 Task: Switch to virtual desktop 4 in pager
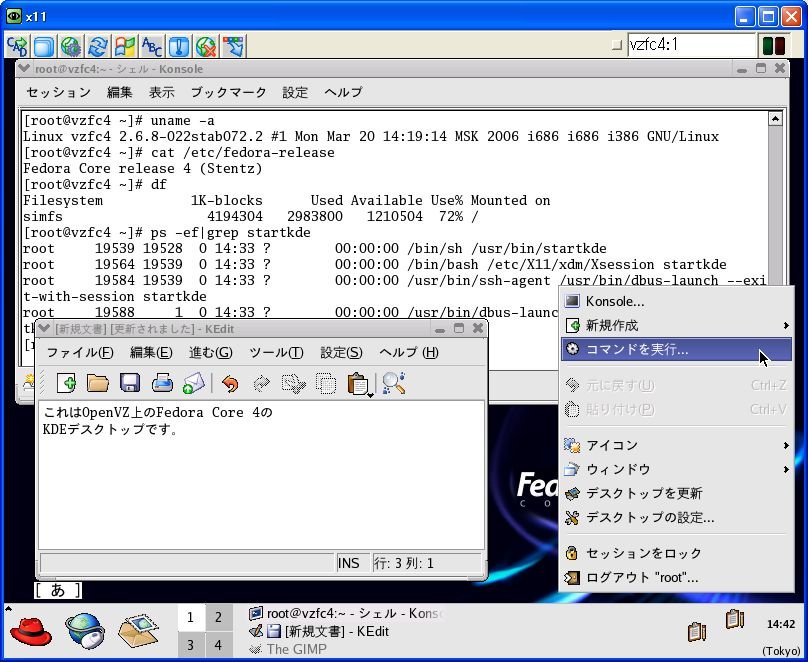click(218, 645)
